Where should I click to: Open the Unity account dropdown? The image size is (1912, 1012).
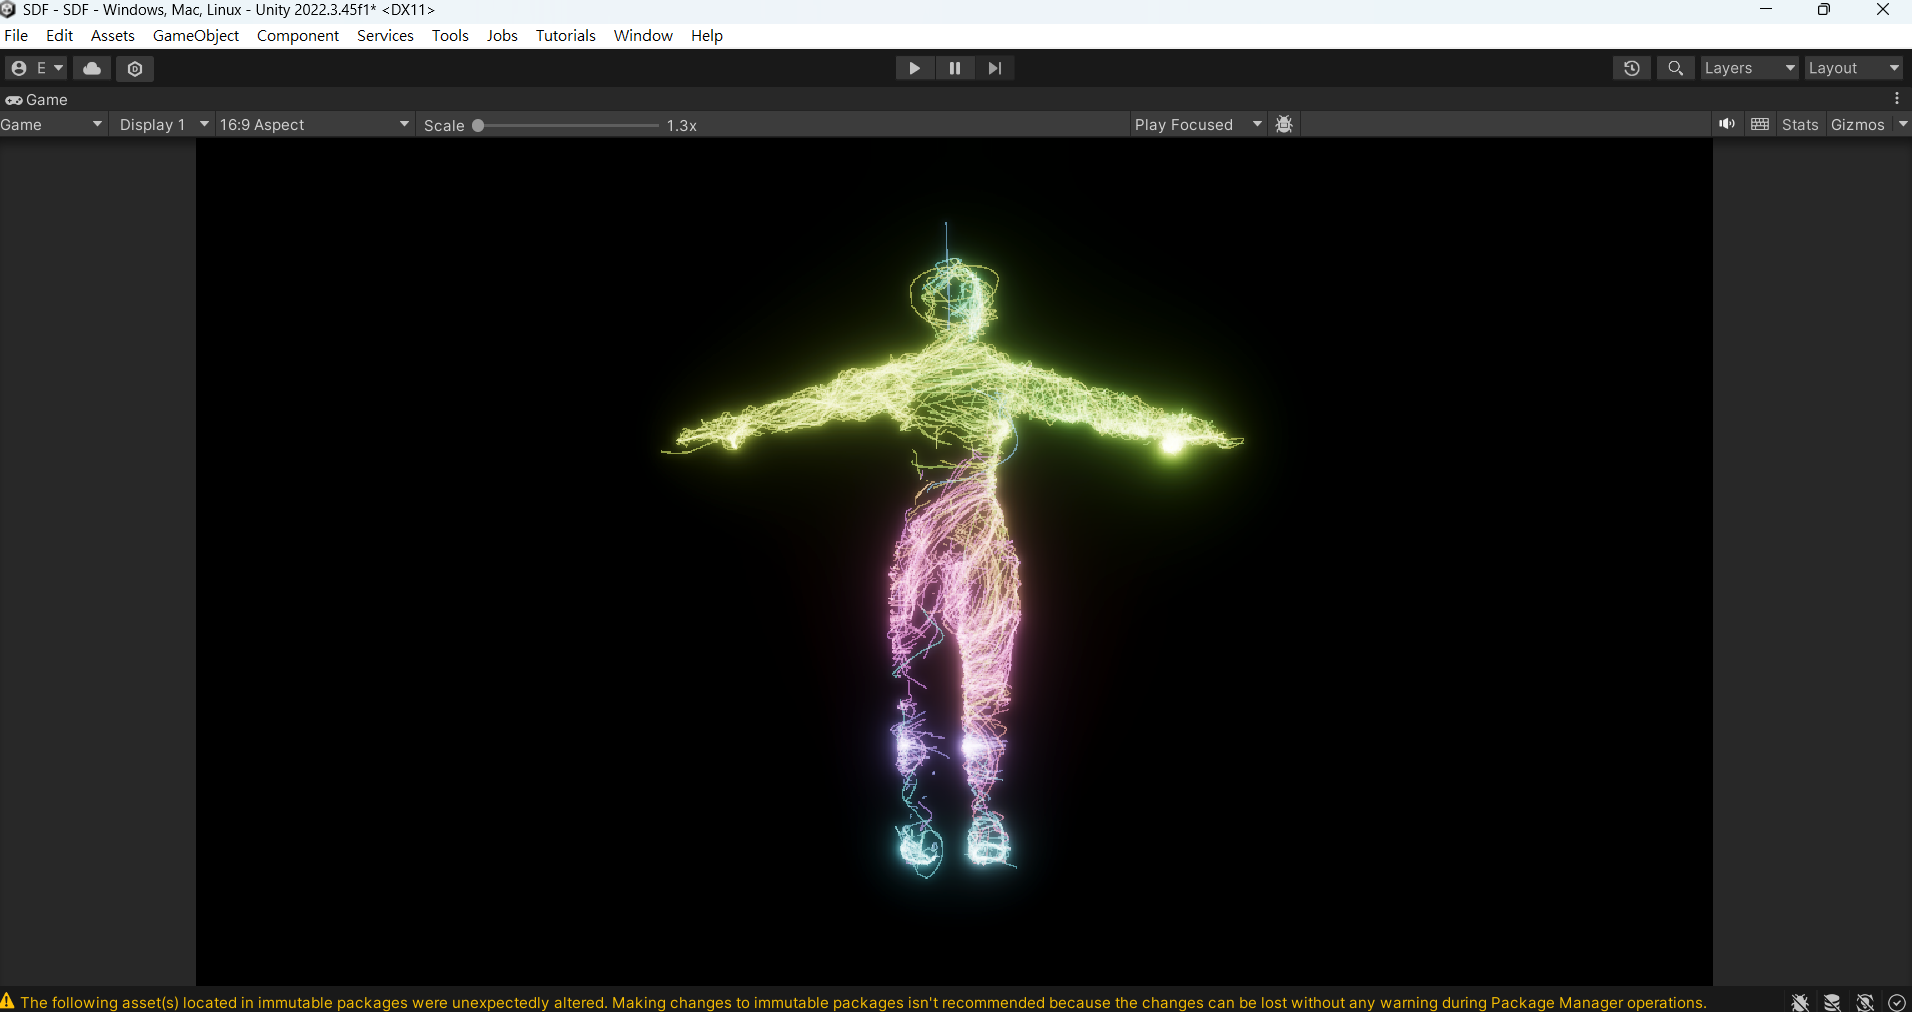tap(35, 68)
